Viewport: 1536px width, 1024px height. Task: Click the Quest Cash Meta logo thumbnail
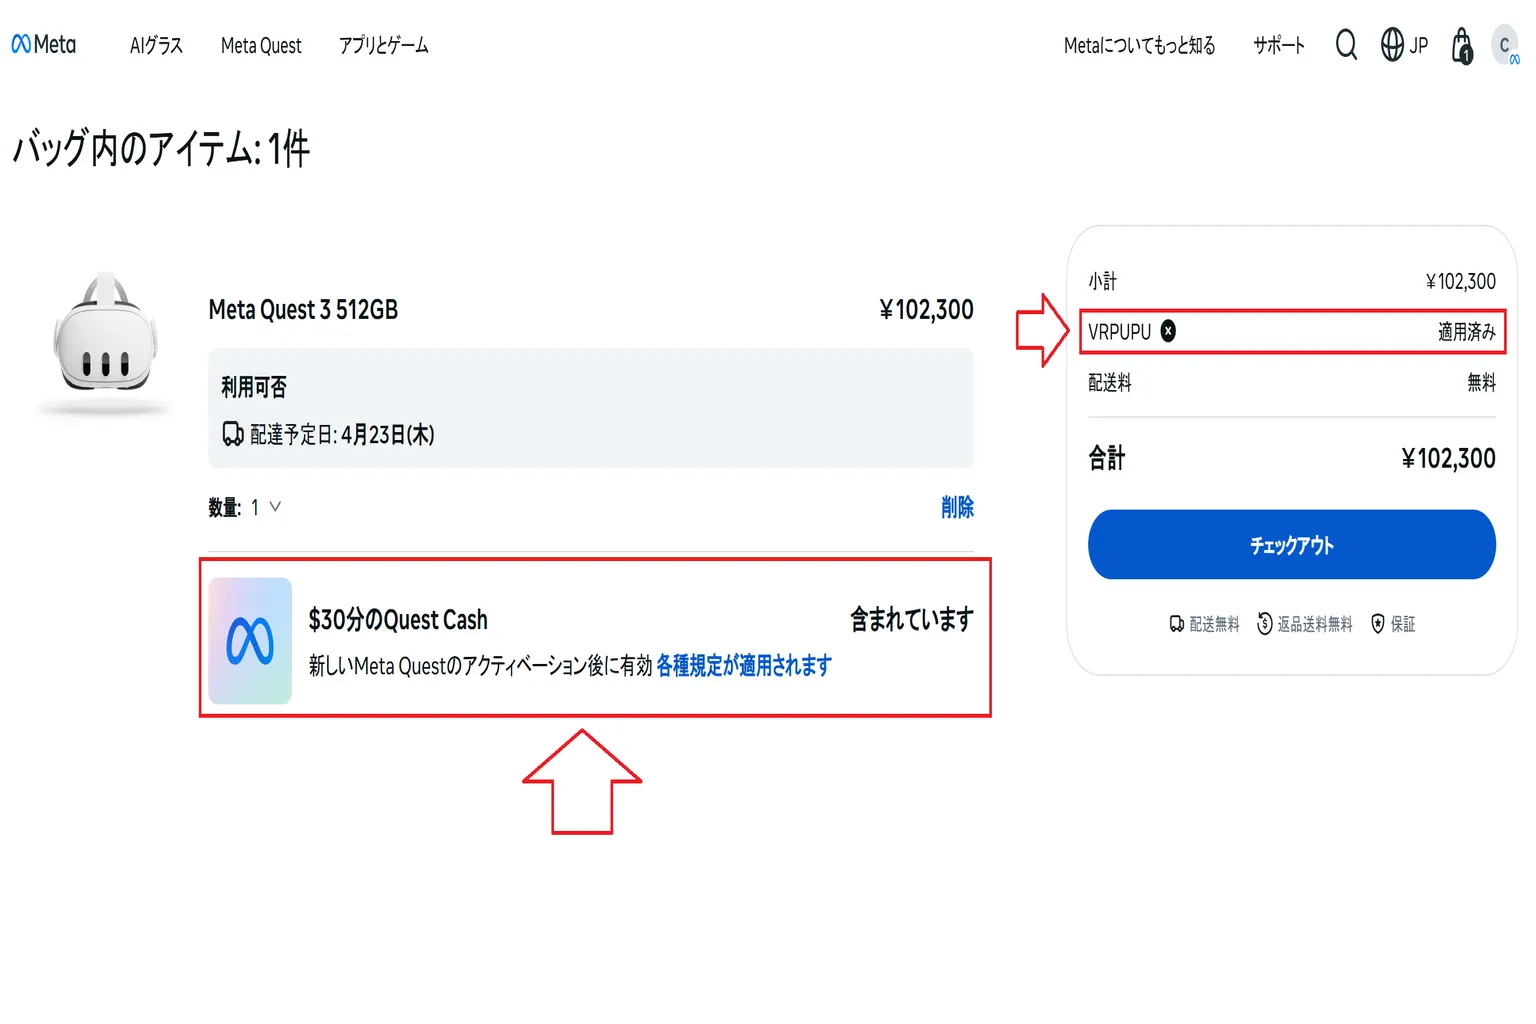tap(250, 641)
